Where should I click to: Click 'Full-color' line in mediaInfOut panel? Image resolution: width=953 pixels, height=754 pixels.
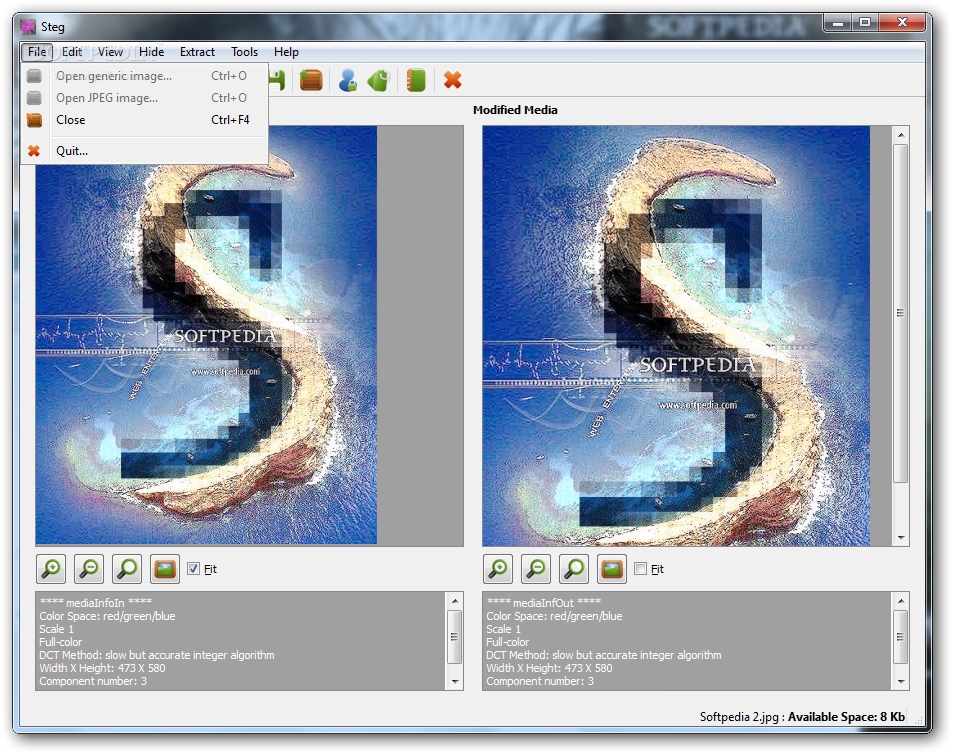click(x=507, y=642)
